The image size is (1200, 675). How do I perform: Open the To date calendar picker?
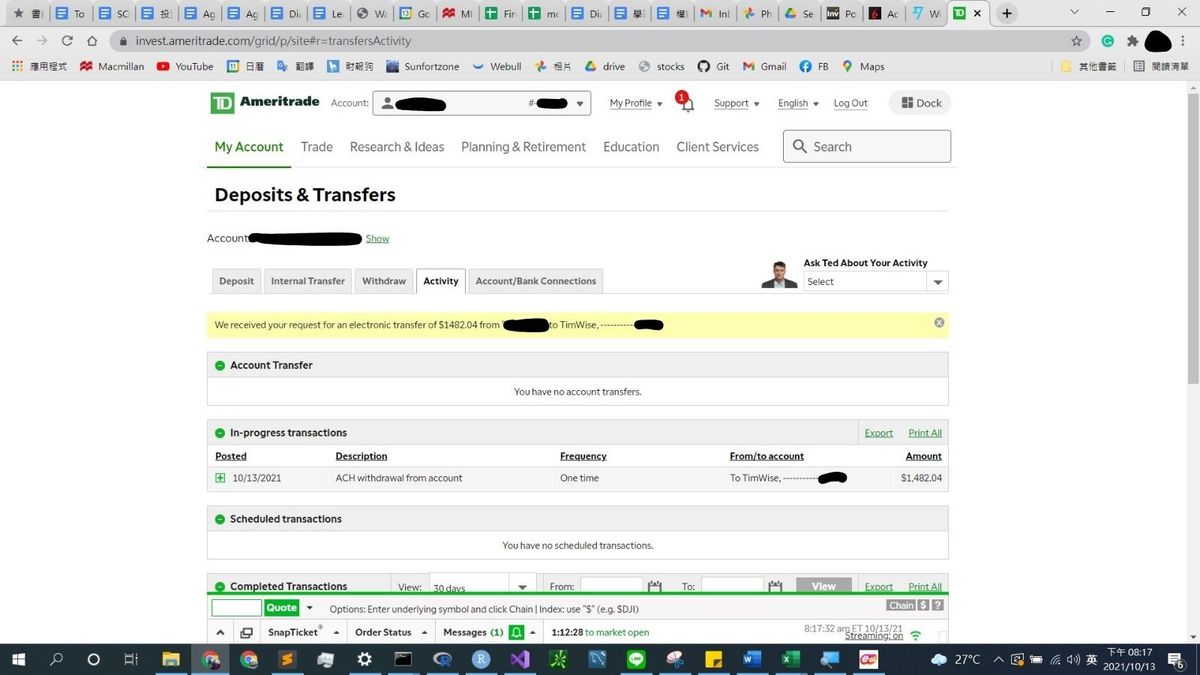coord(775,587)
